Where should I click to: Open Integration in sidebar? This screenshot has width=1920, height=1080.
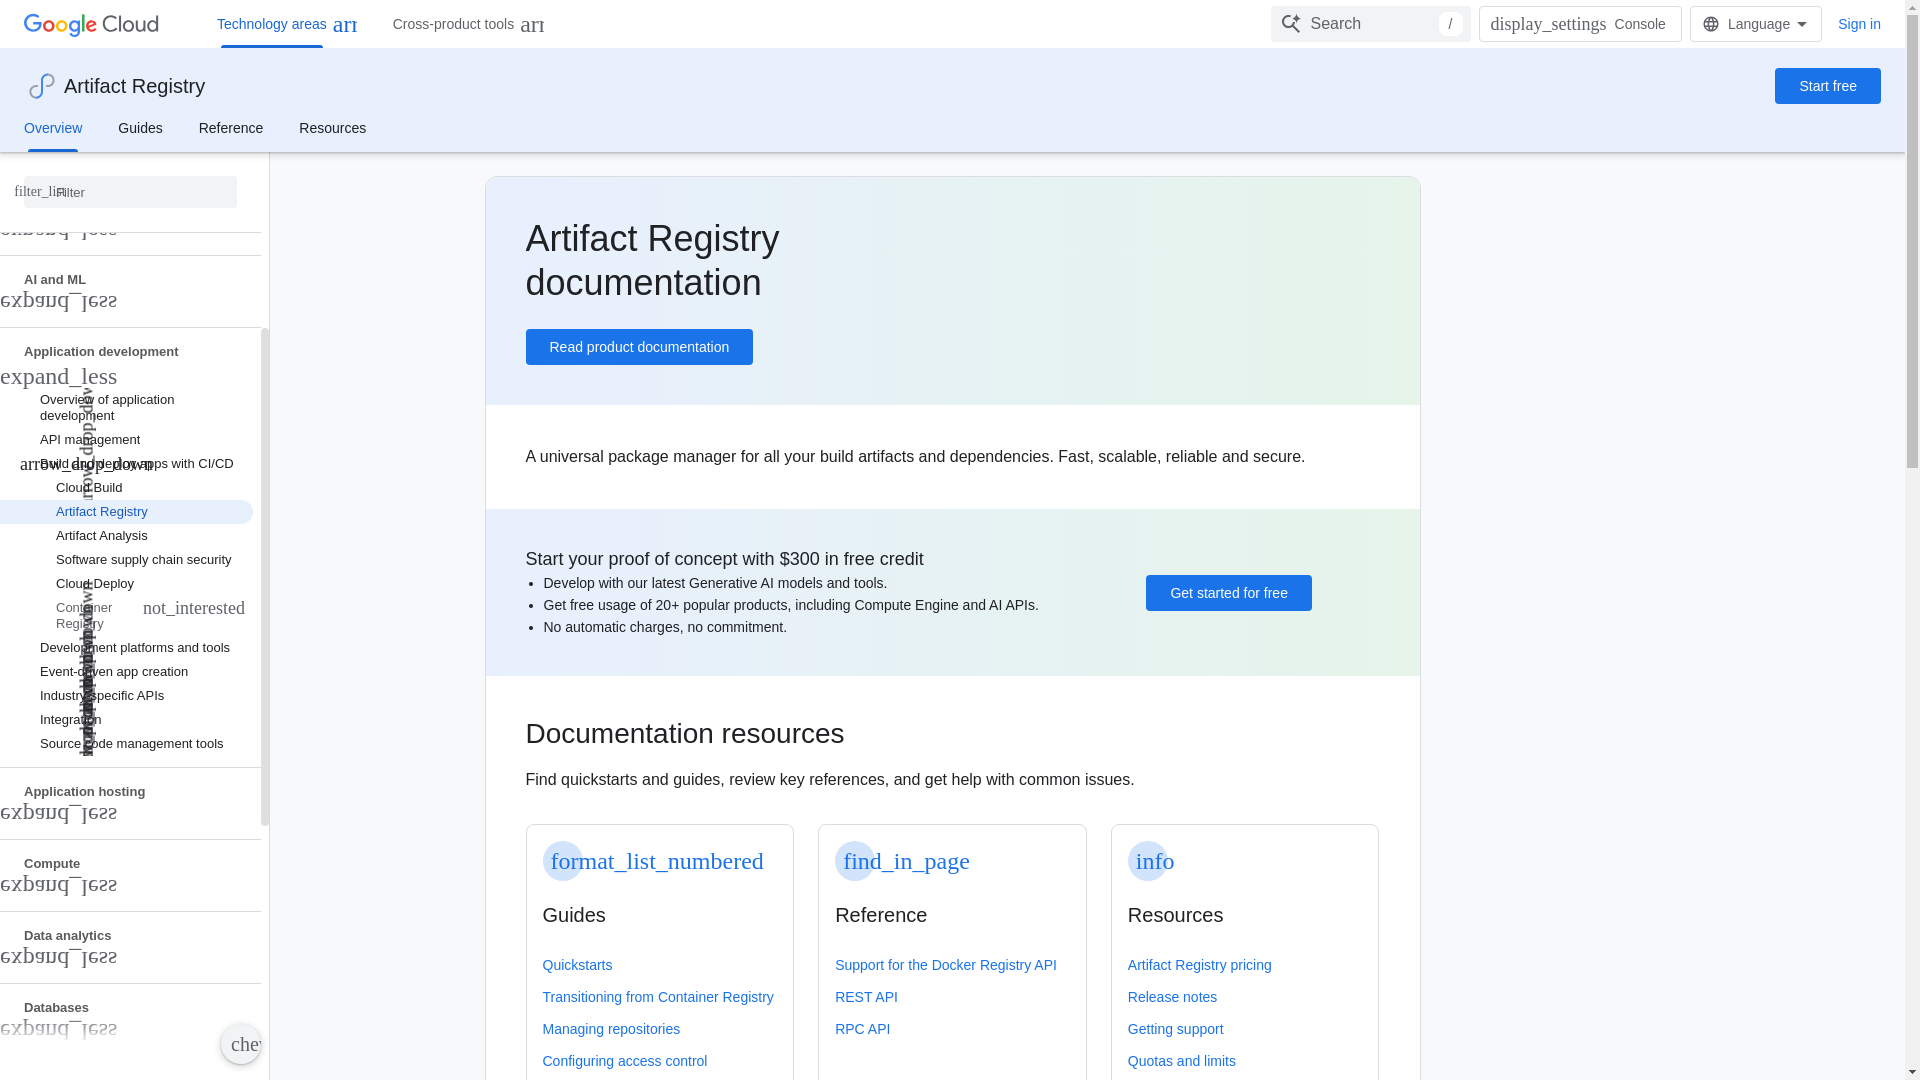(x=71, y=720)
